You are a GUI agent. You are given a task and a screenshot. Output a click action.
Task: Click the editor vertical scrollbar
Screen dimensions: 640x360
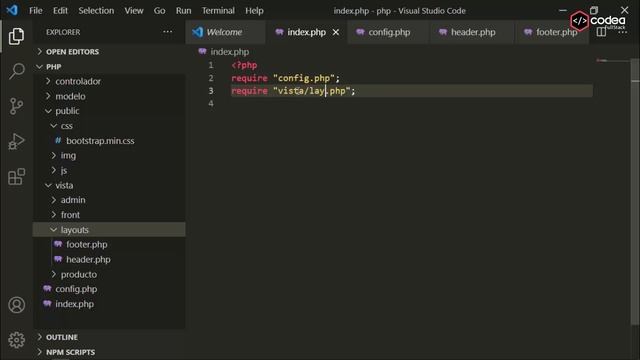(635, 192)
